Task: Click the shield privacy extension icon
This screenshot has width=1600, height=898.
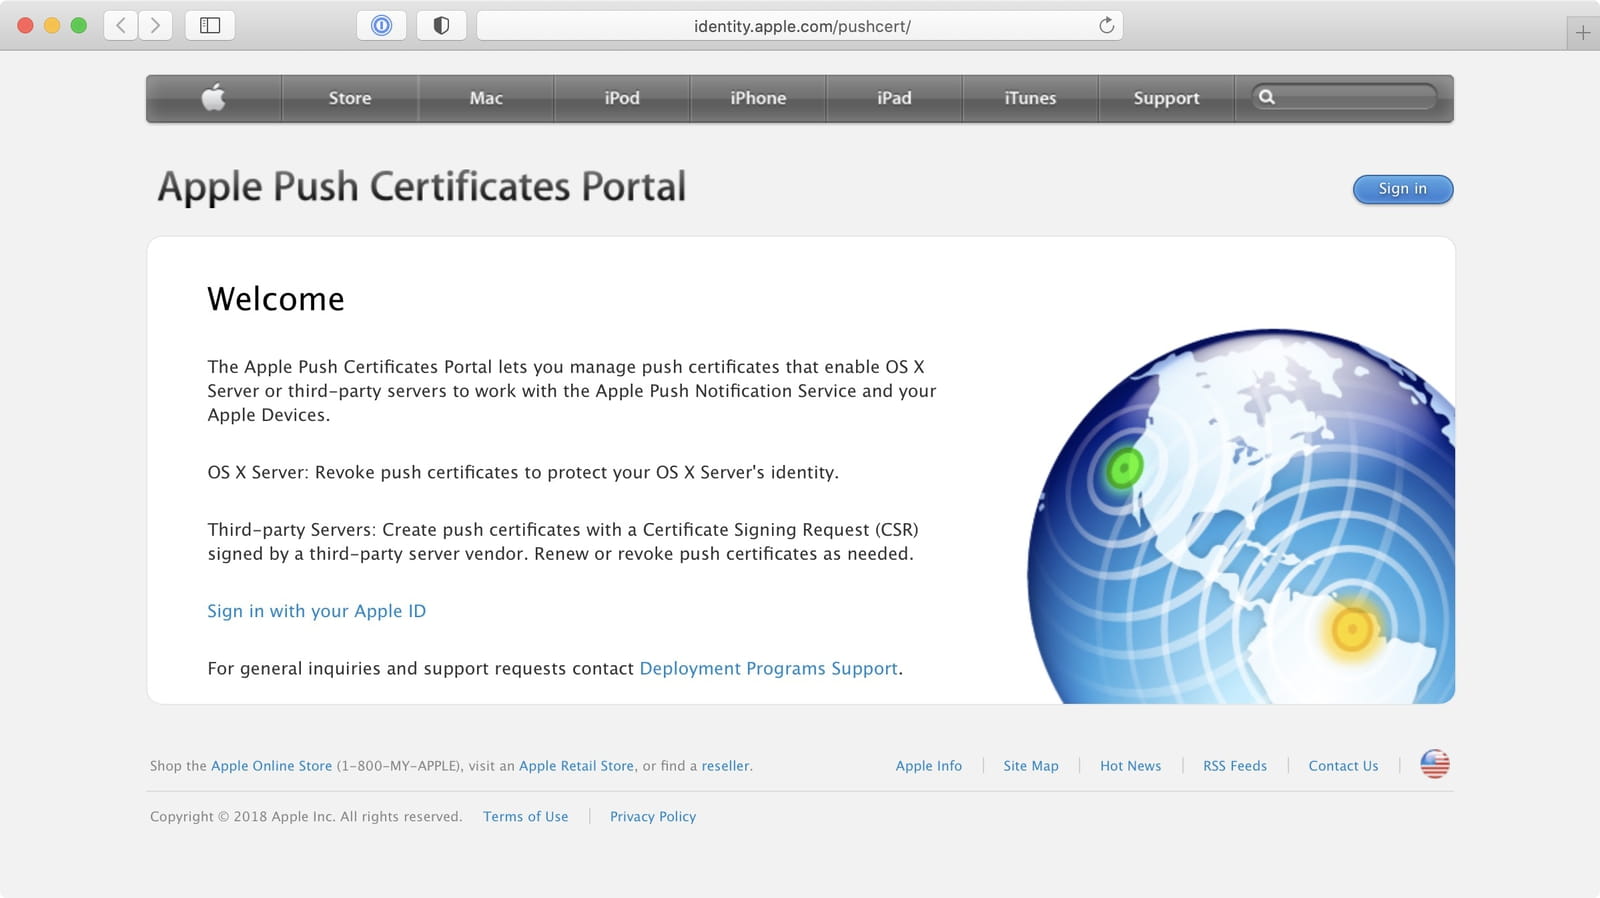Action: click(x=441, y=25)
